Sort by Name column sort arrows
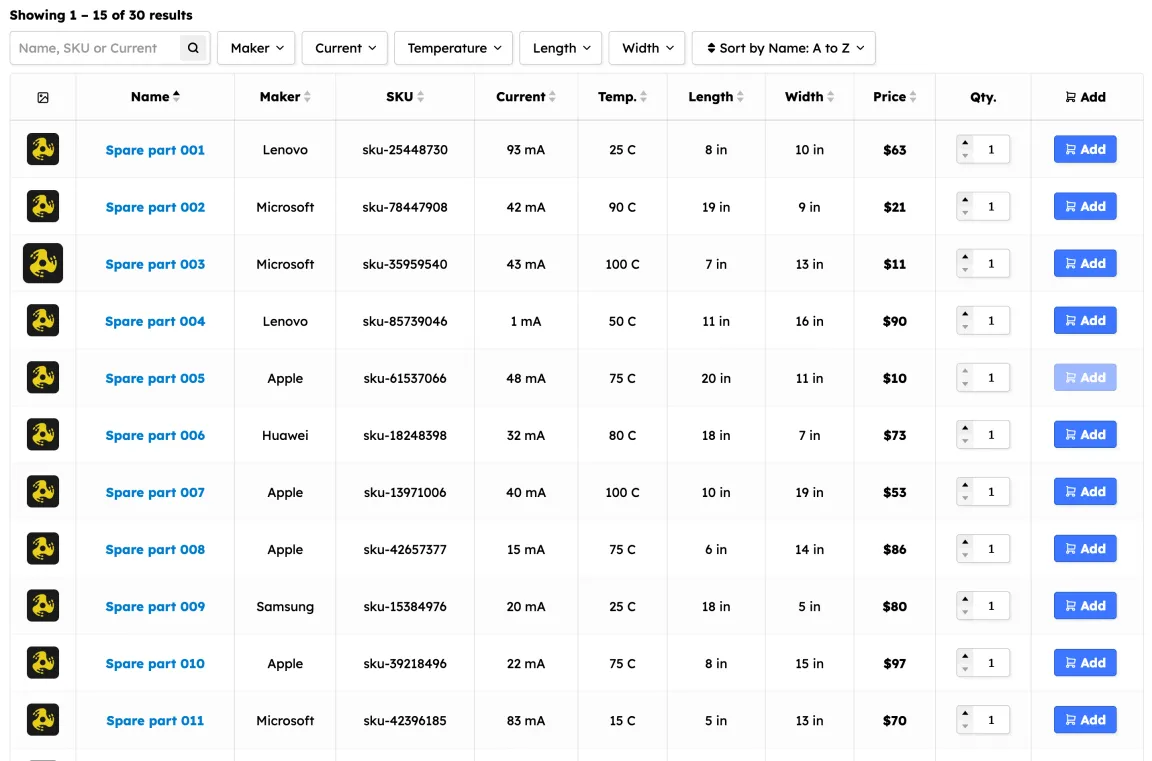 177,97
